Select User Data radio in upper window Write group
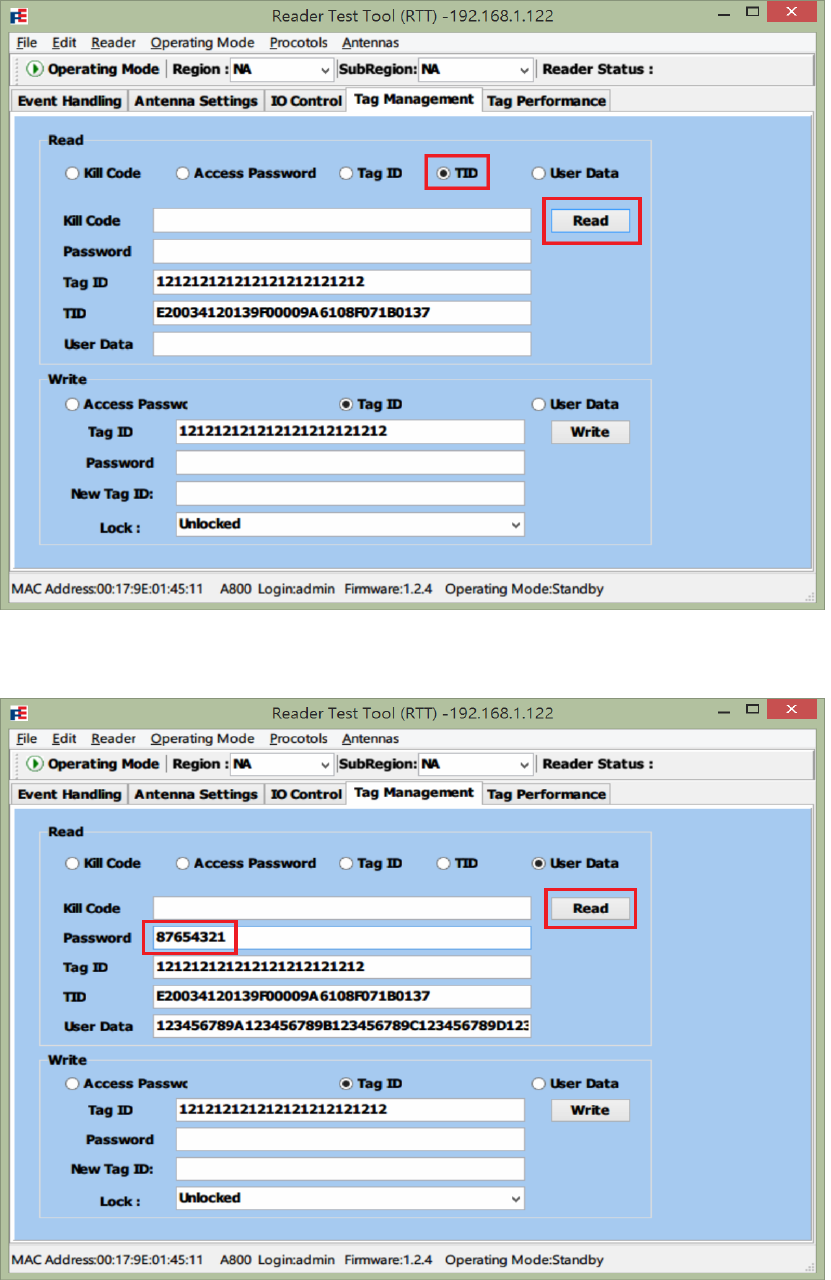The height and width of the screenshot is (1280, 831). point(538,404)
